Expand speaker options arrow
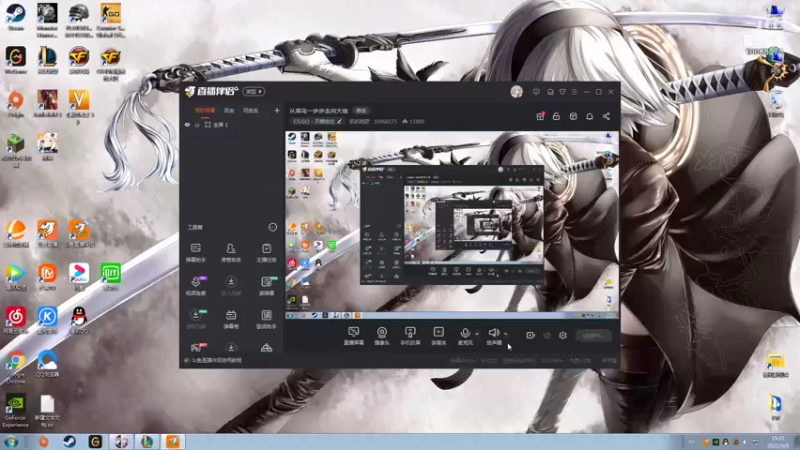This screenshot has height=450, width=800. click(x=506, y=334)
